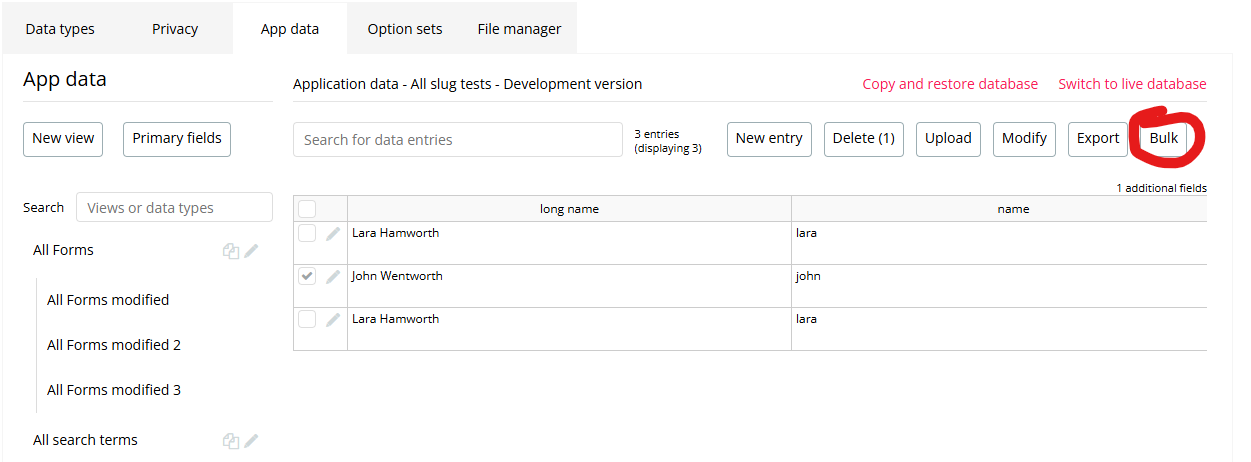
Task: Follow the Switch to live database link
Action: [x=1132, y=84]
